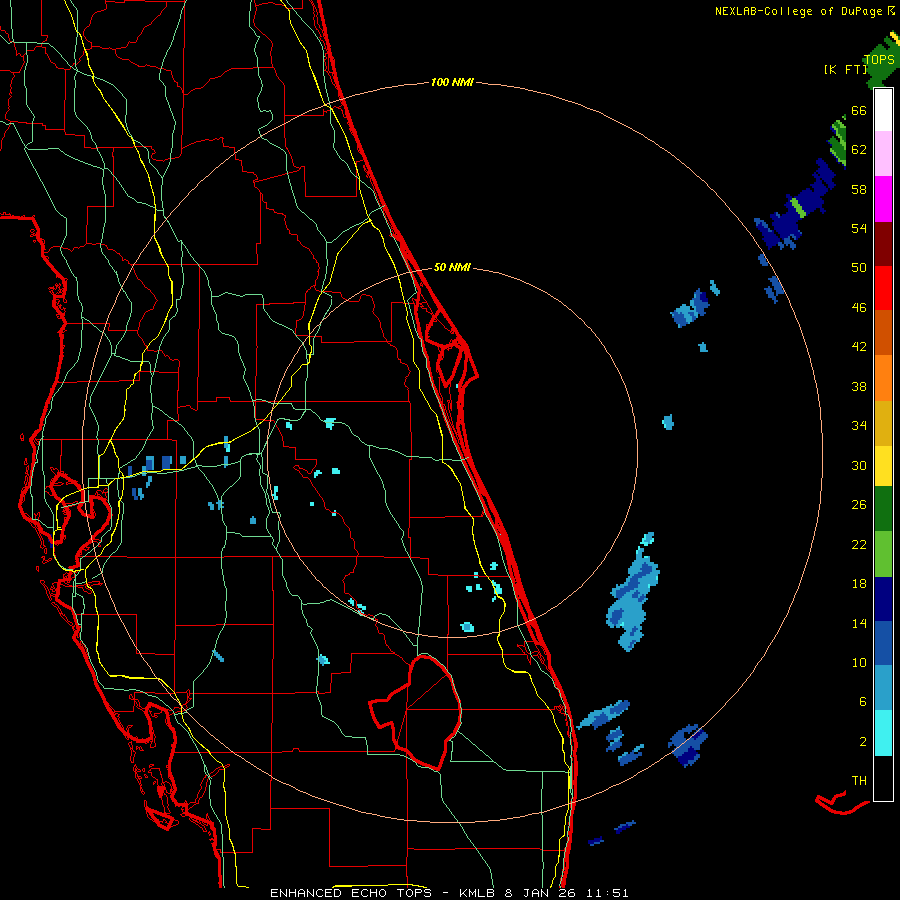Click the [K FT] units label
The width and height of the screenshot is (900, 900).
(x=845, y=69)
